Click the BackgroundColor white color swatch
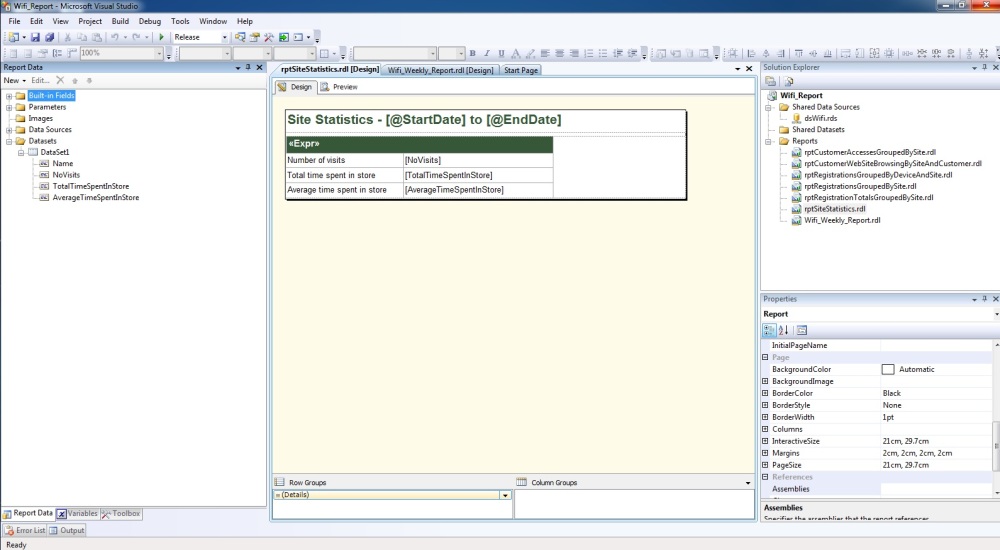1000x550 pixels. click(888, 369)
